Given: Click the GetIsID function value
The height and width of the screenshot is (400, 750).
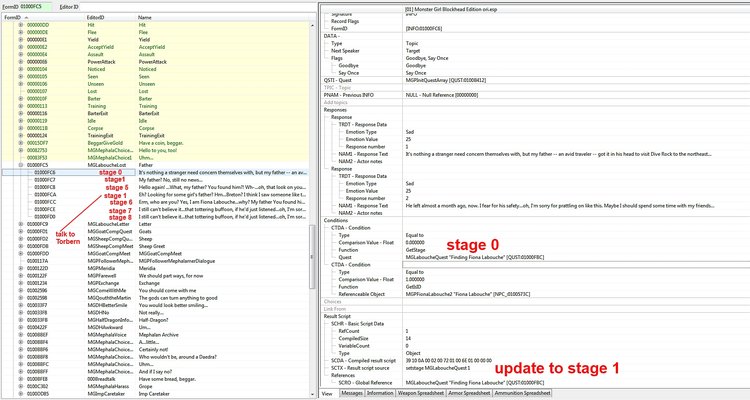Looking at the screenshot, I should [414, 287].
